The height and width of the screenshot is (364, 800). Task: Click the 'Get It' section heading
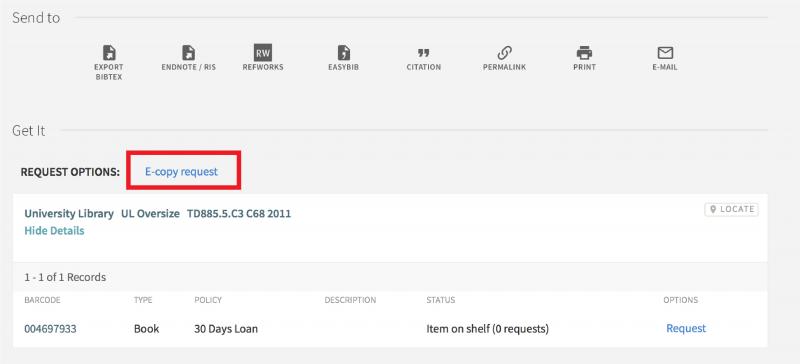(x=29, y=131)
